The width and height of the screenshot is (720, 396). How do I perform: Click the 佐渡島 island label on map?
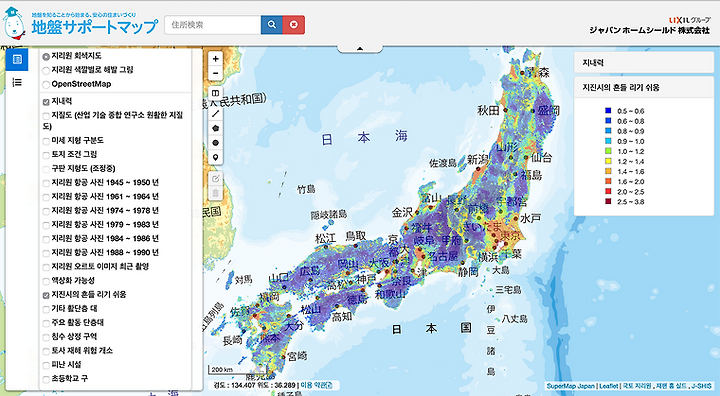coord(443,163)
